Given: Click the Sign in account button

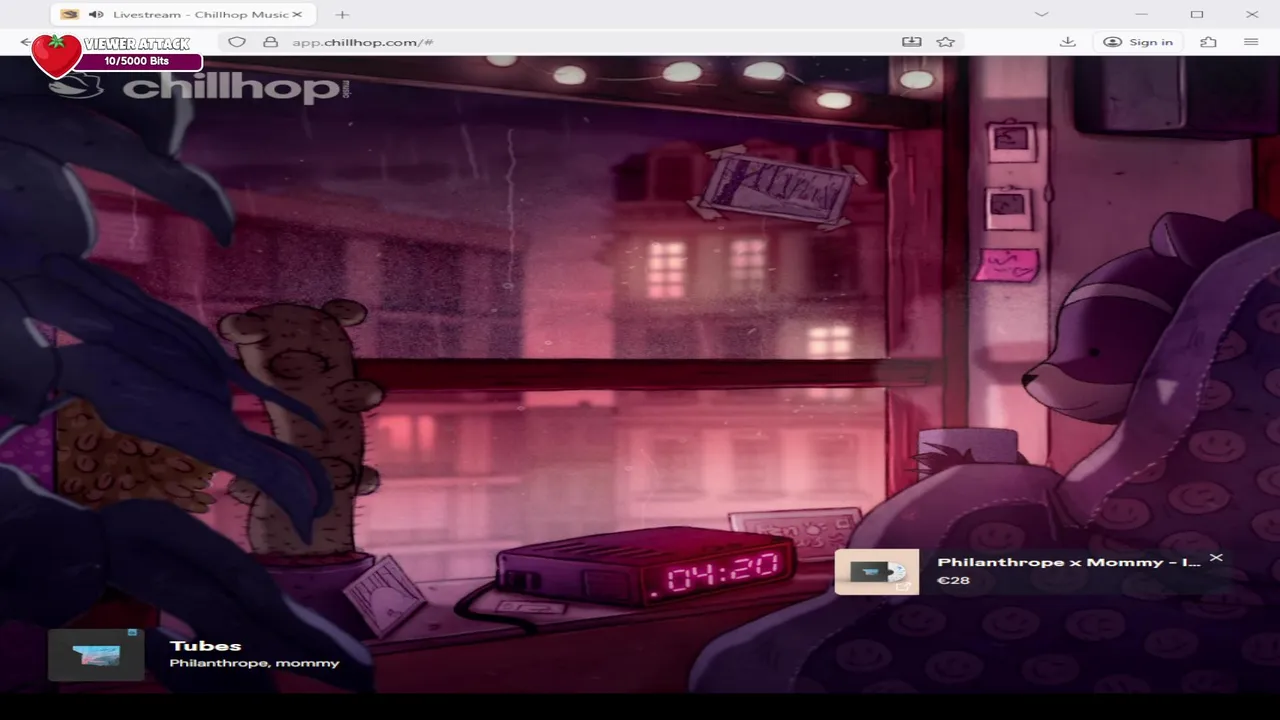Looking at the screenshot, I should [x=1138, y=42].
